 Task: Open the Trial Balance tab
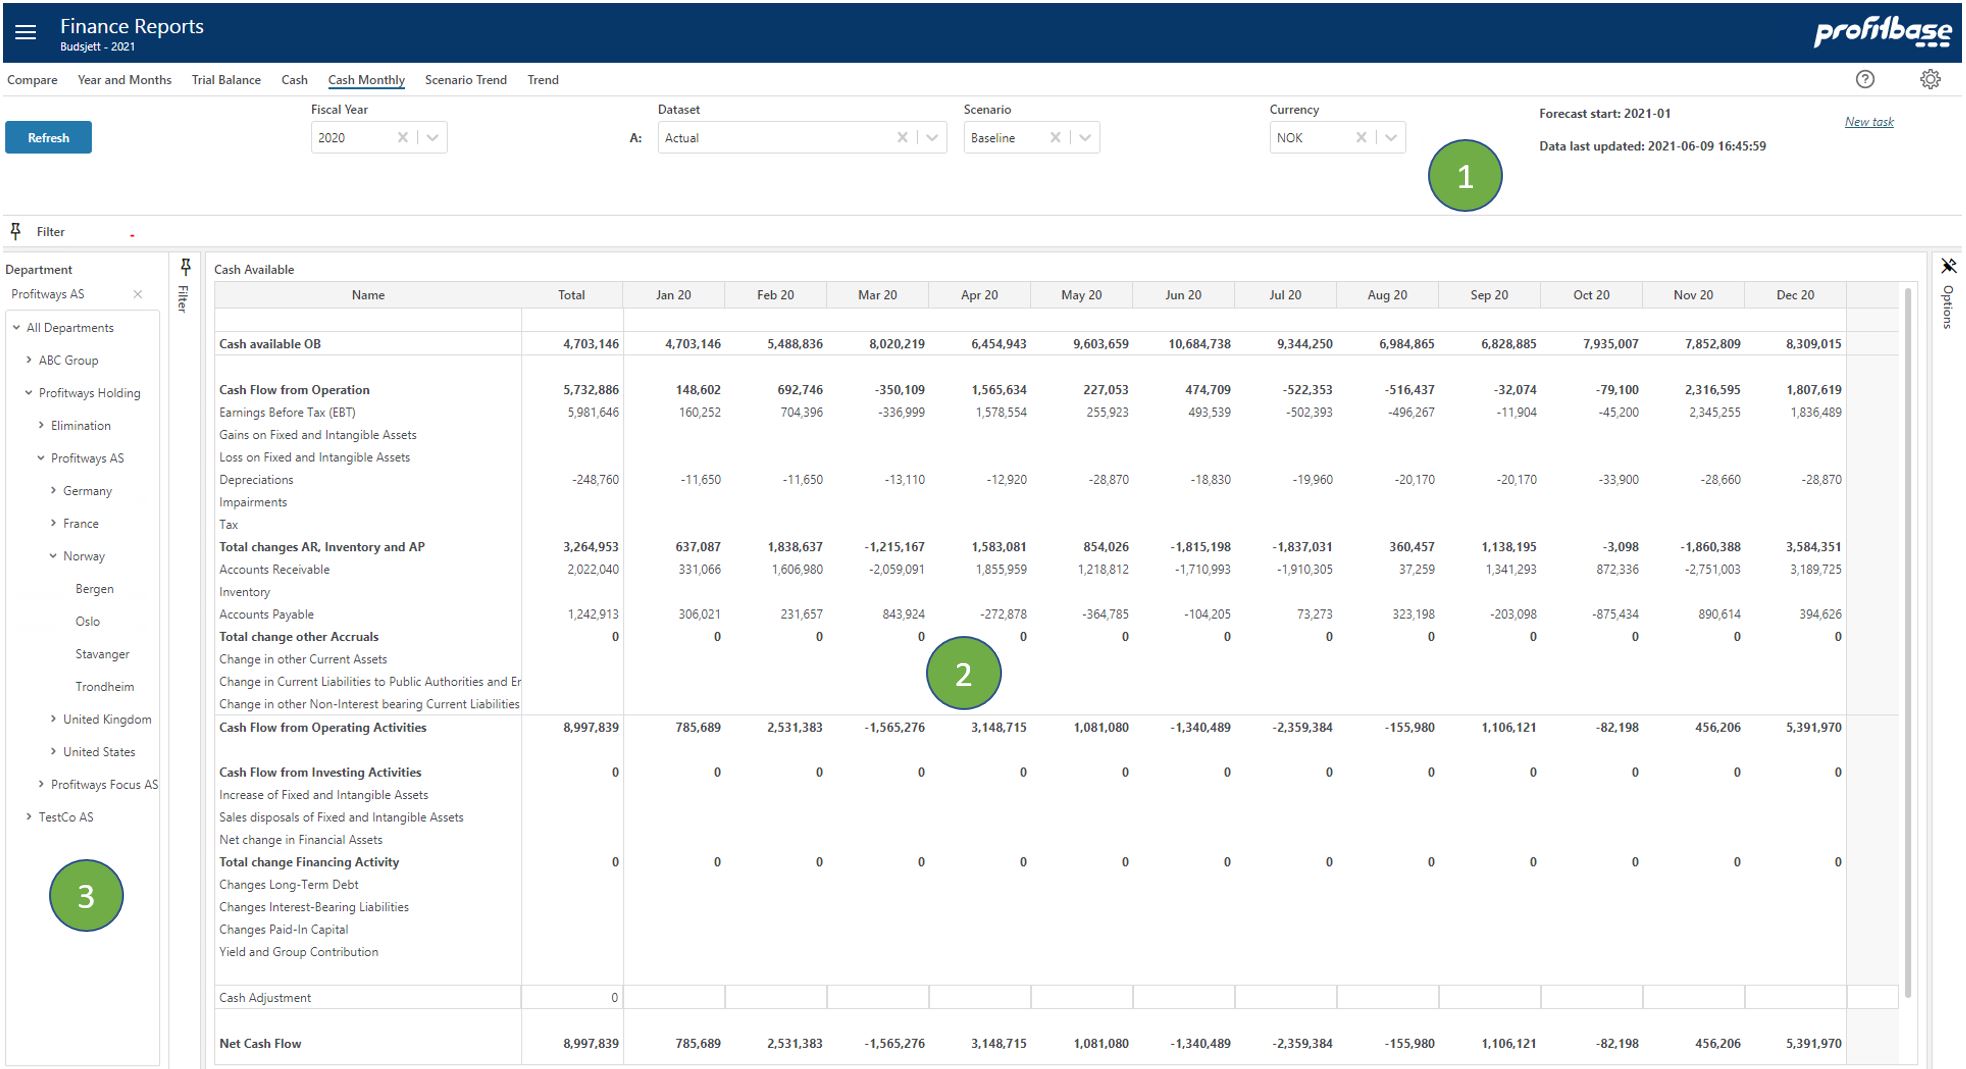click(x=226, y=80)
